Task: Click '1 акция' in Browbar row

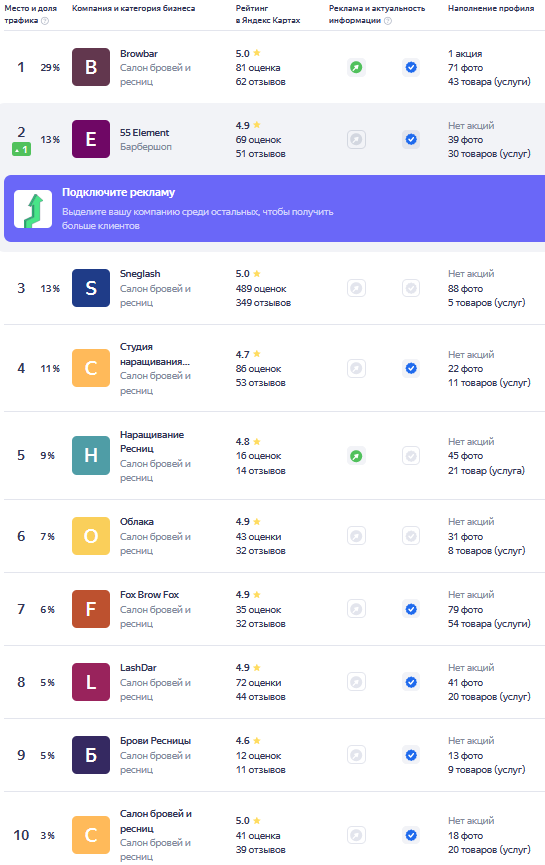Action: [x=465, y=54]
